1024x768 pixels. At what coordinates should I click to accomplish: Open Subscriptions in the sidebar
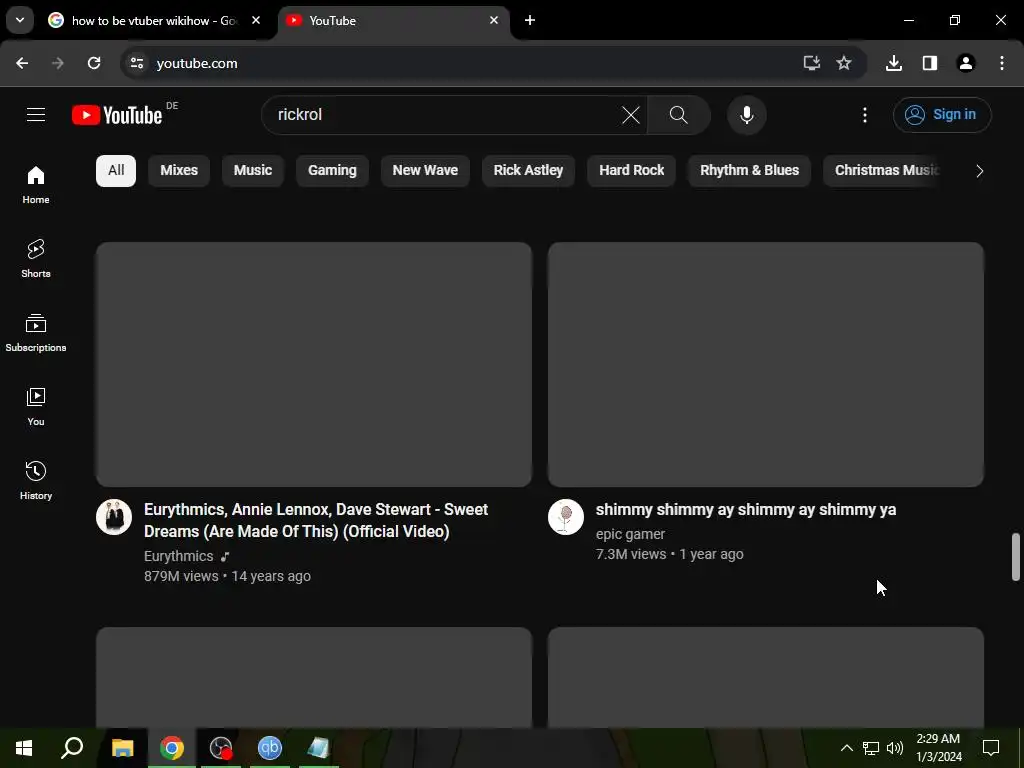click(36, 332)
